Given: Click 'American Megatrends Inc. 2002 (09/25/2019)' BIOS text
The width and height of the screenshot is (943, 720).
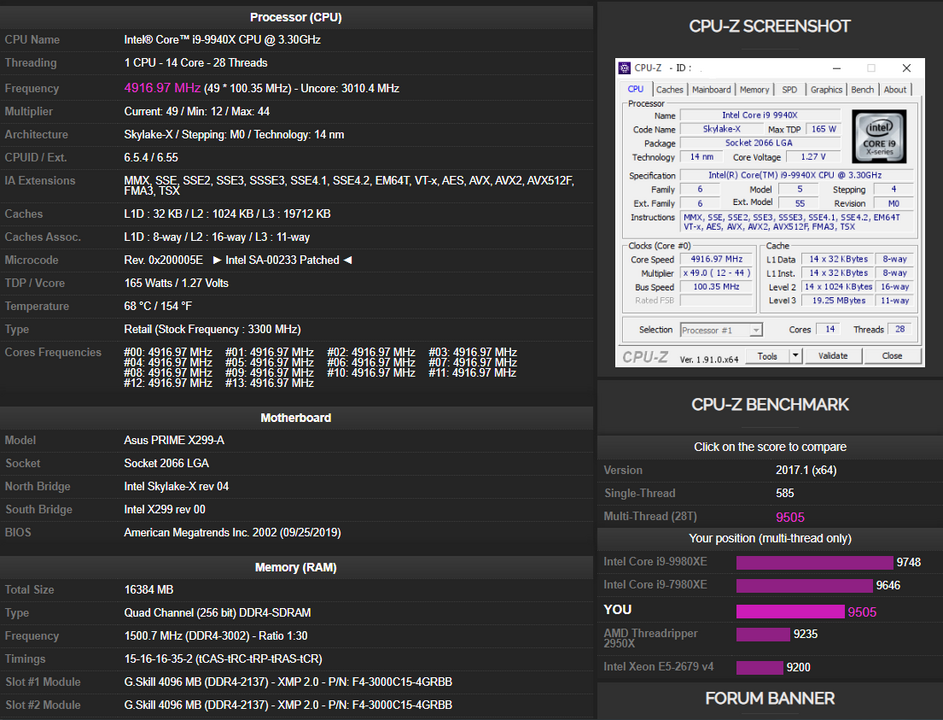Looking at the screenshot, I should click(232, 532).
